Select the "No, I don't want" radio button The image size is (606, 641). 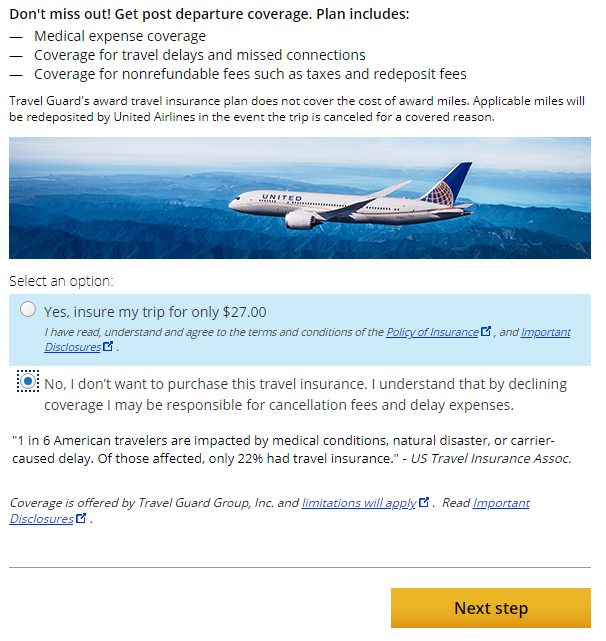coord(28,382)
